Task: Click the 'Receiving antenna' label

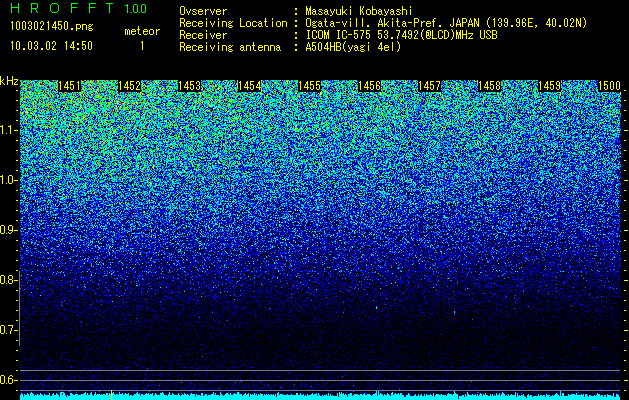Action: (230, 47)
